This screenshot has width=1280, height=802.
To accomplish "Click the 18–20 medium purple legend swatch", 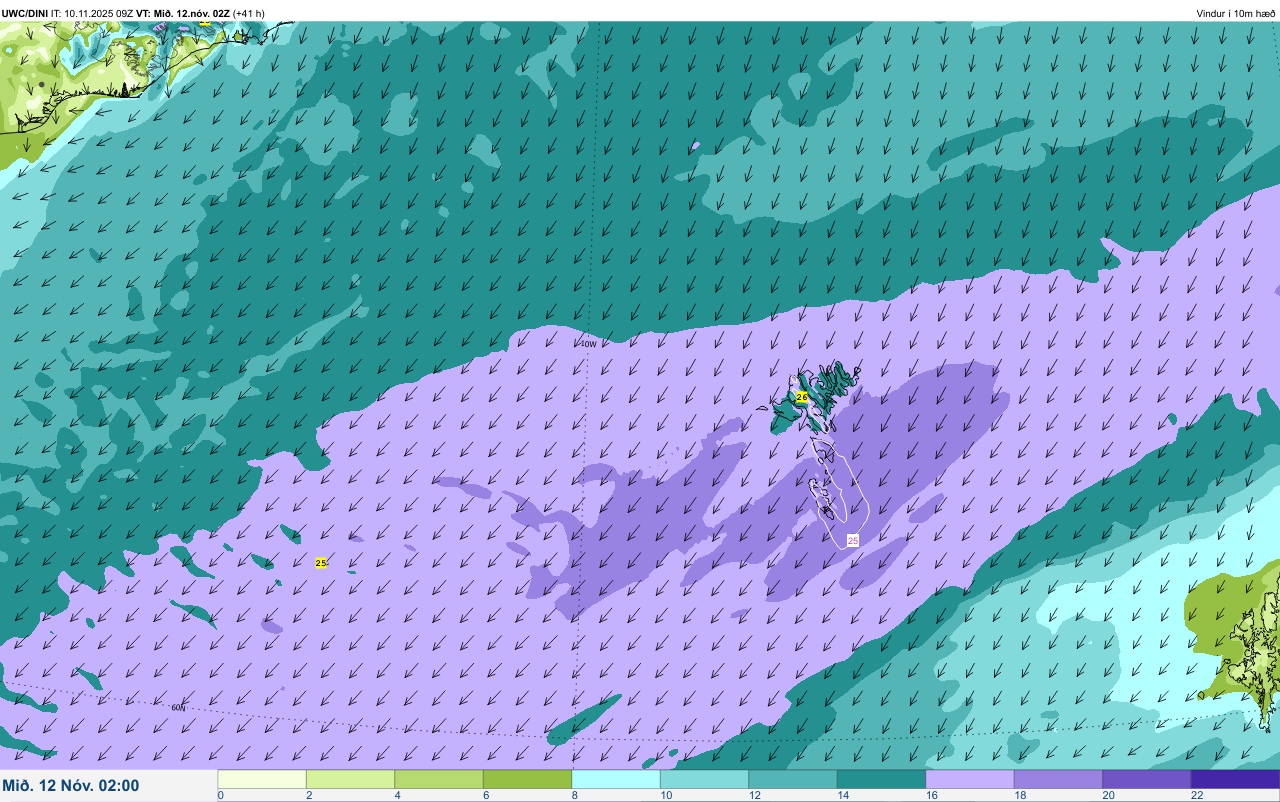I will click(x=1058, y=779).
